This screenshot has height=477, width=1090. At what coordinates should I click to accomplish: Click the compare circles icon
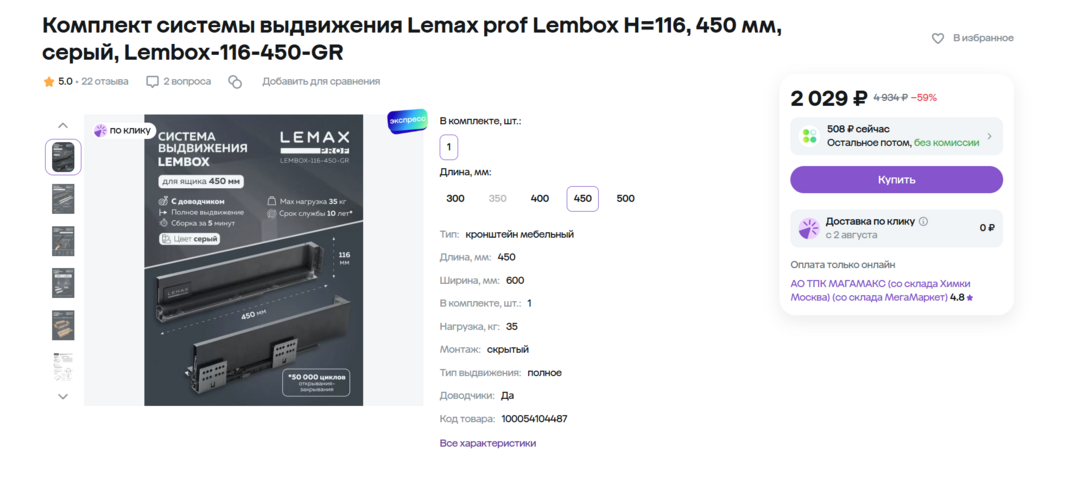pyautogui.click(x=235, y=82)
